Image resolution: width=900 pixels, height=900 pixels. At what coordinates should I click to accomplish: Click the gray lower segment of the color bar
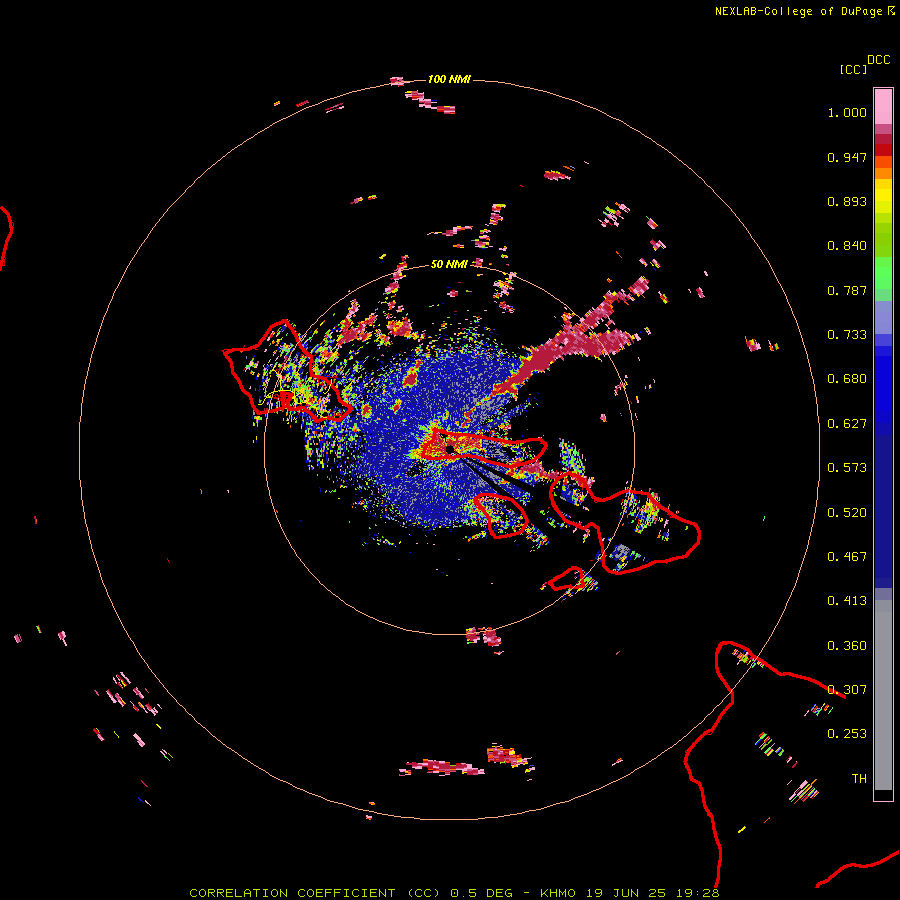[883, 695]
